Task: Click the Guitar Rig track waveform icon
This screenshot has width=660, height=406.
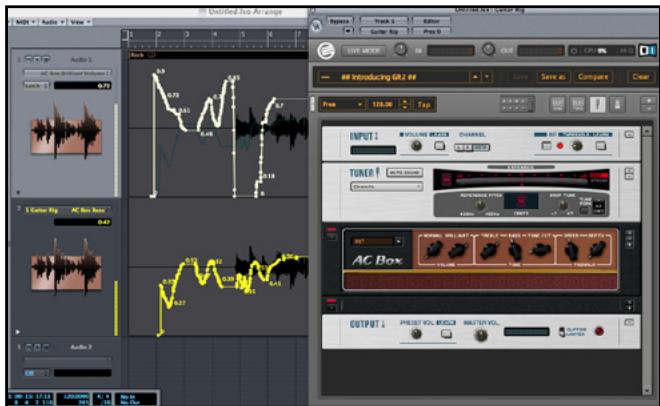Action: pos(66,267)
